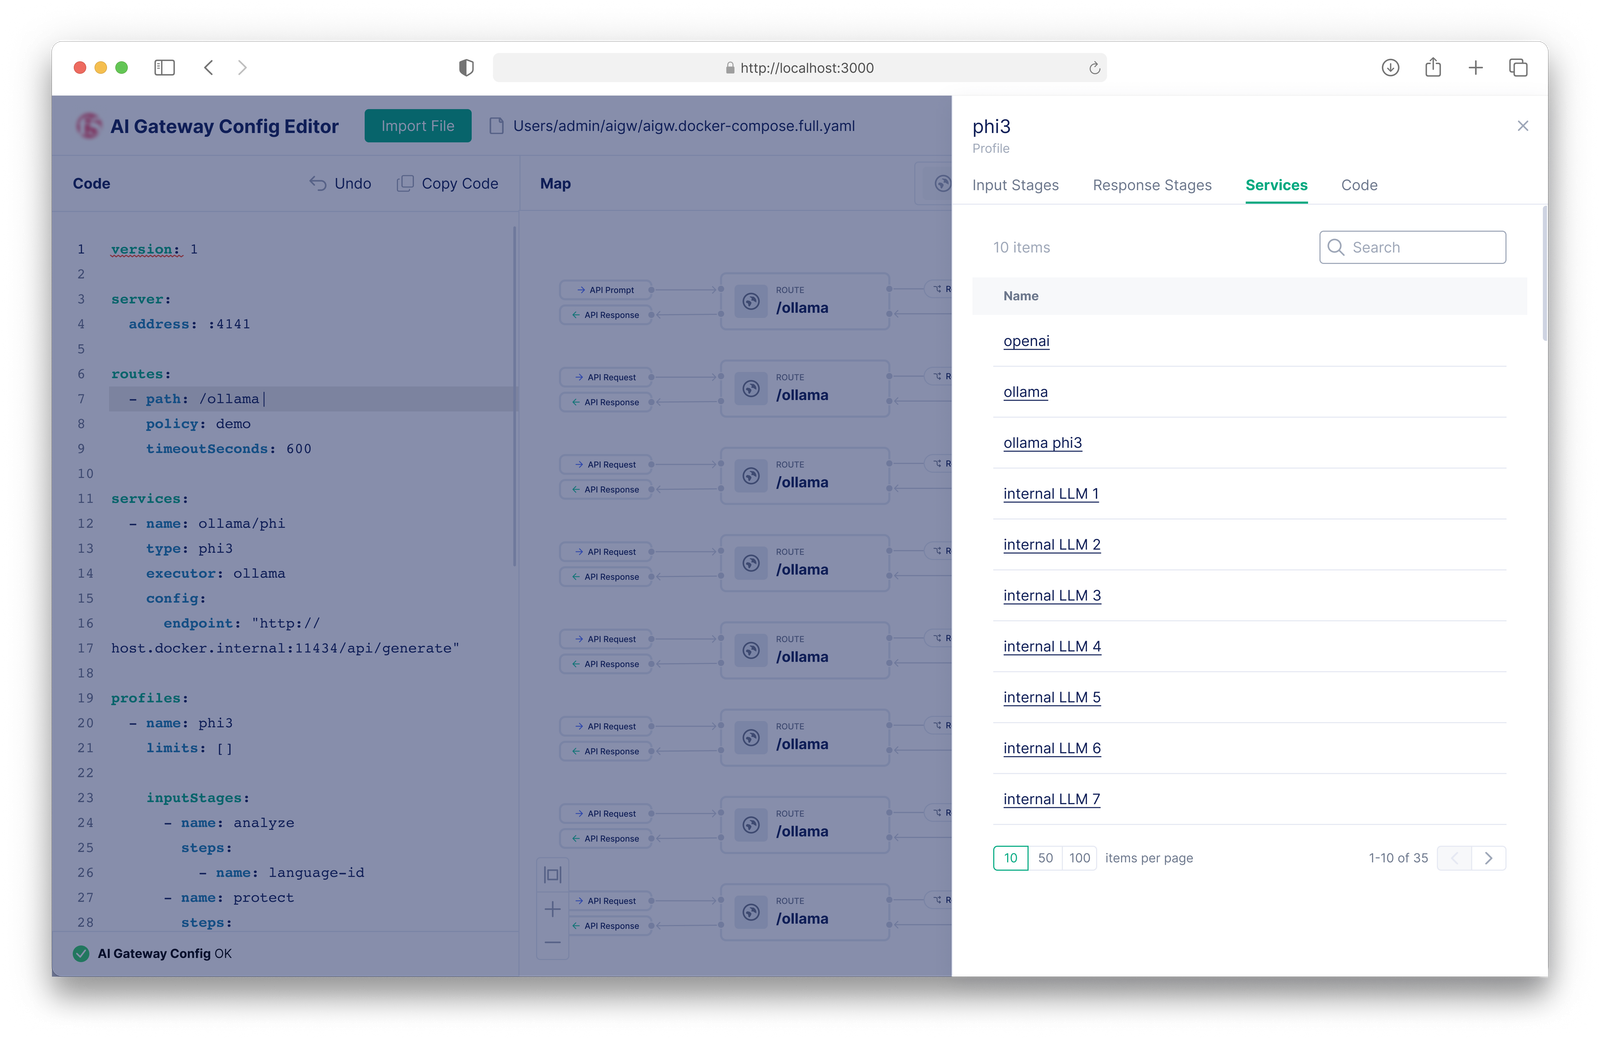
Task: Click the services panel scrollbar
Action: (1544, 275)
